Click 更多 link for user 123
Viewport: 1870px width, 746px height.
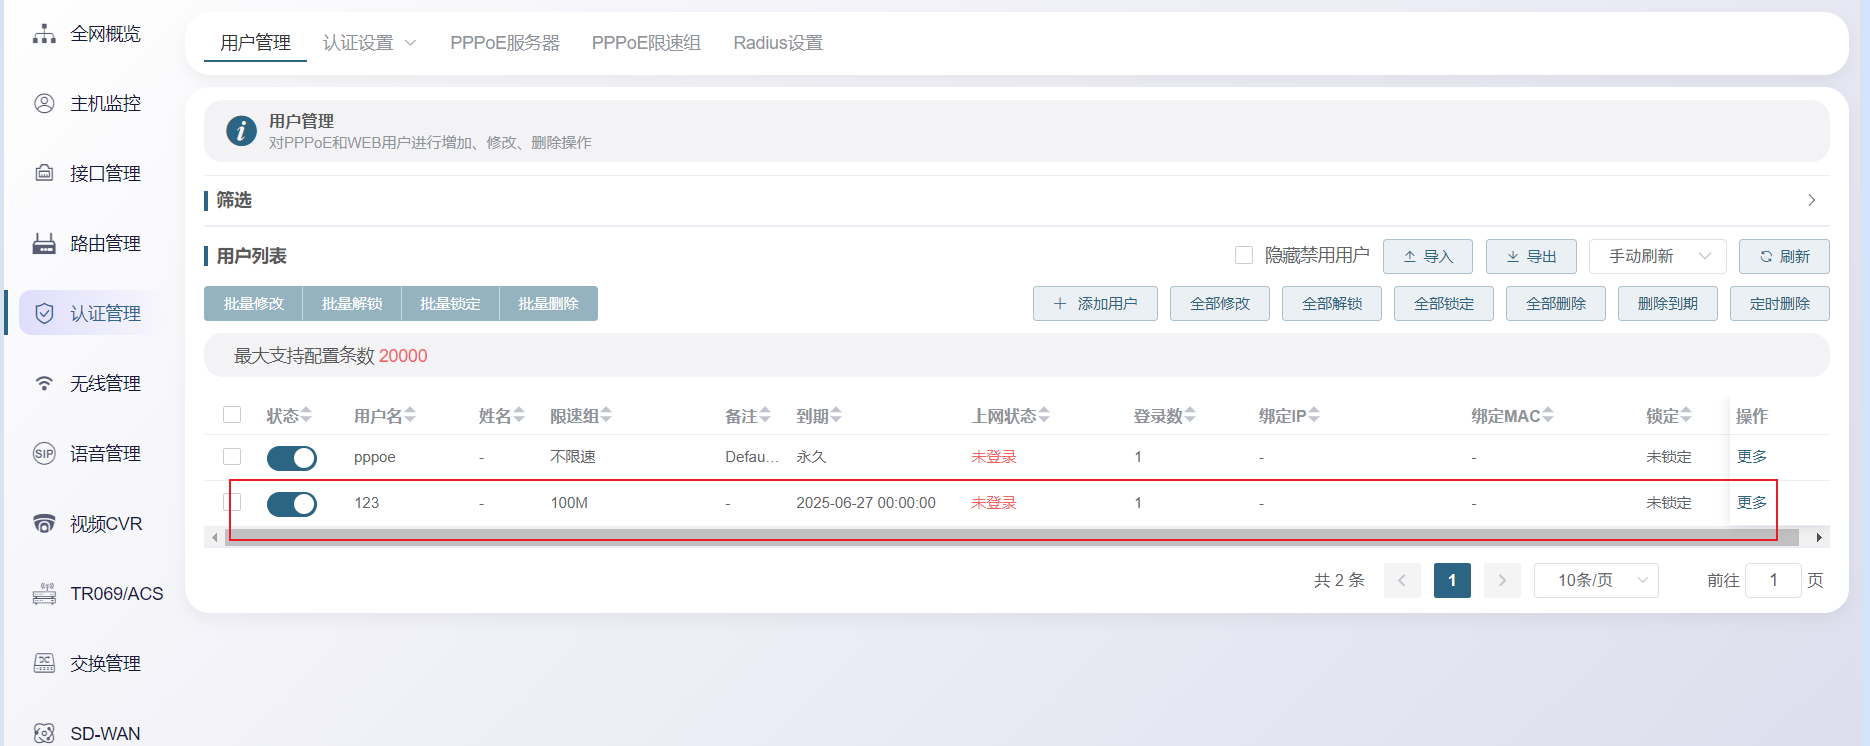1751,502
